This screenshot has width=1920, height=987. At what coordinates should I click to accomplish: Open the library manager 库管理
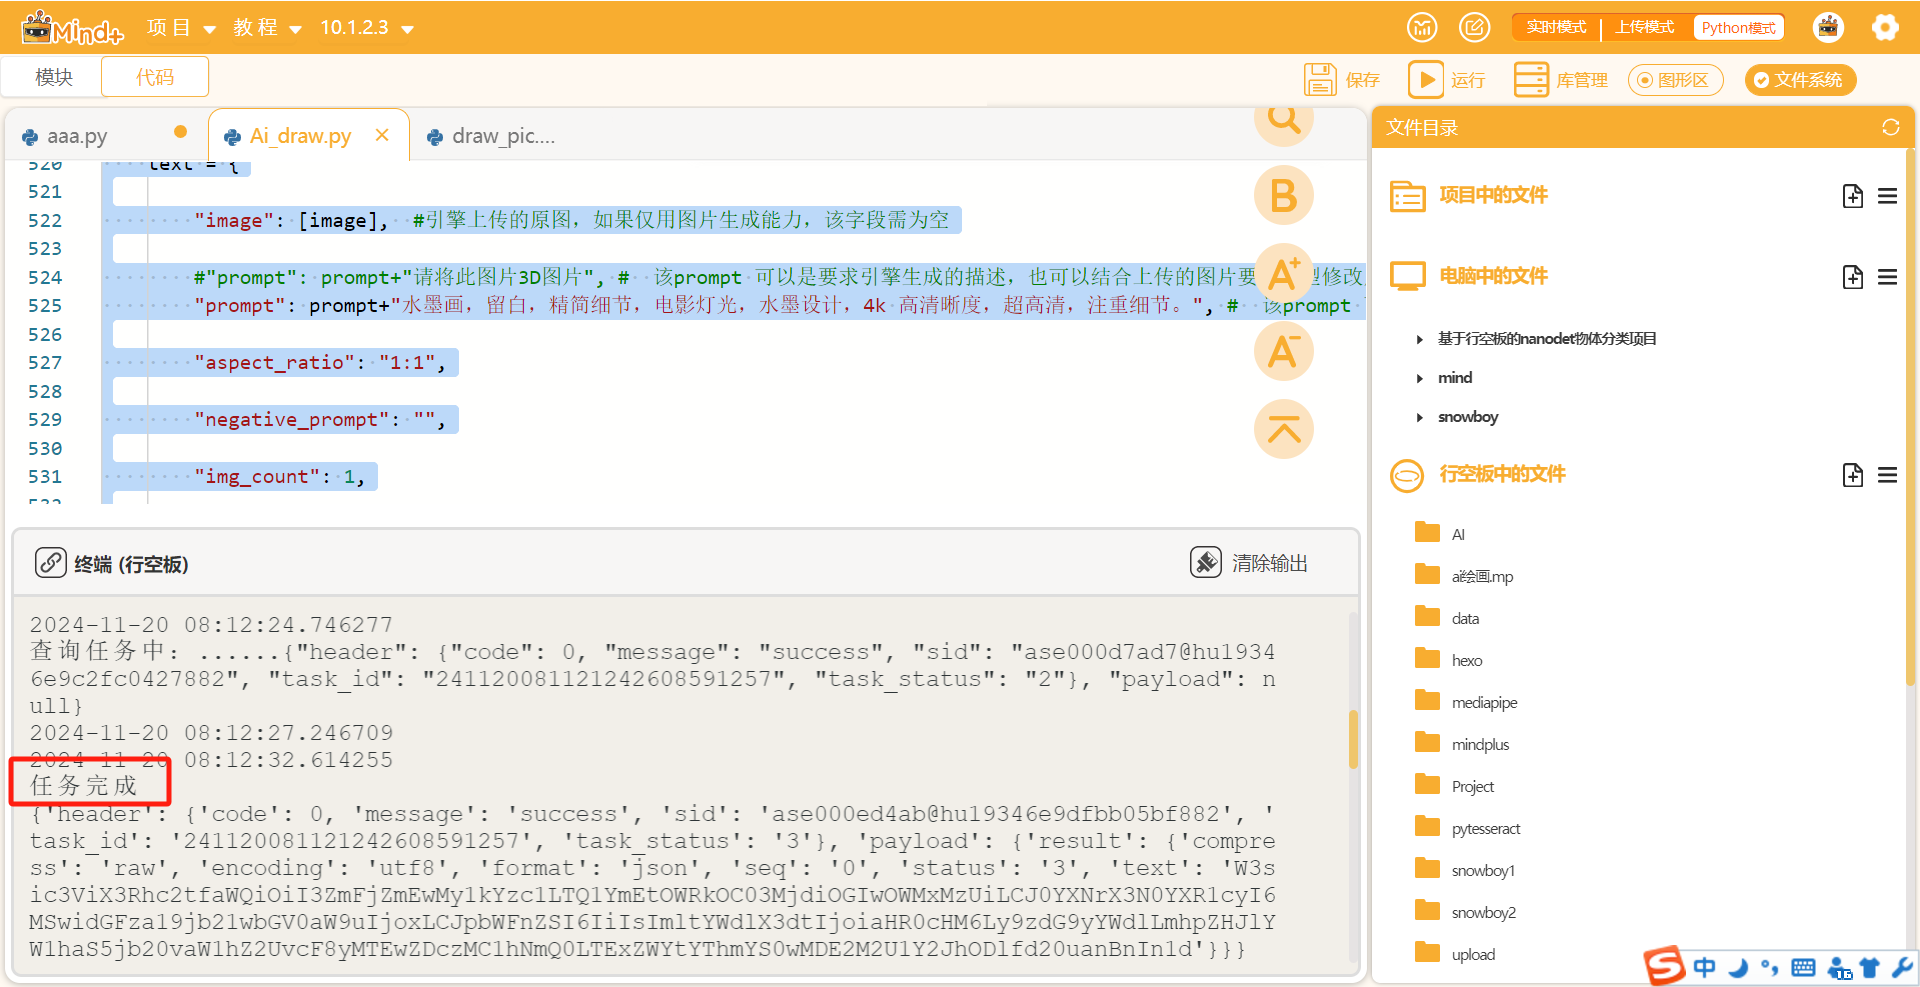(x=1560, y=80)
